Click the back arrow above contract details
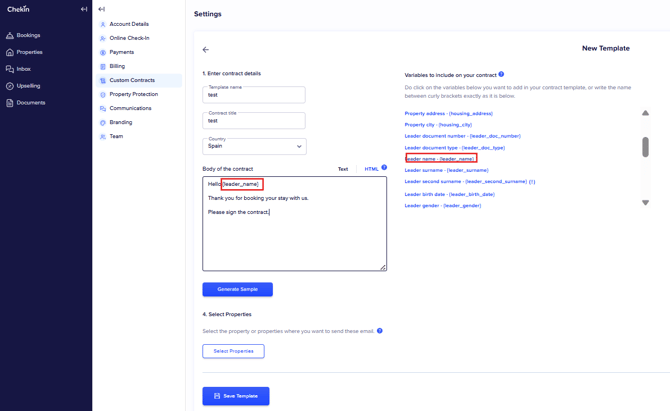 [x=206, y=49]
